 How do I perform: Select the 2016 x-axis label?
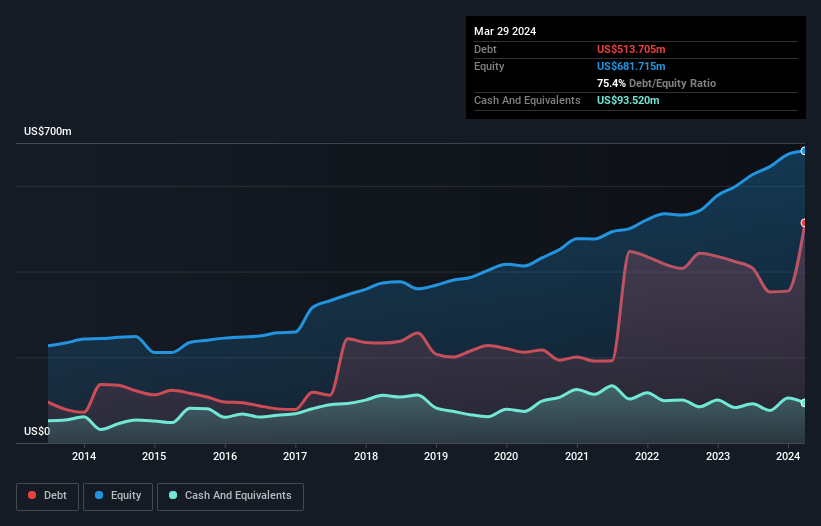pyautogui.click(x=225, y=456)
